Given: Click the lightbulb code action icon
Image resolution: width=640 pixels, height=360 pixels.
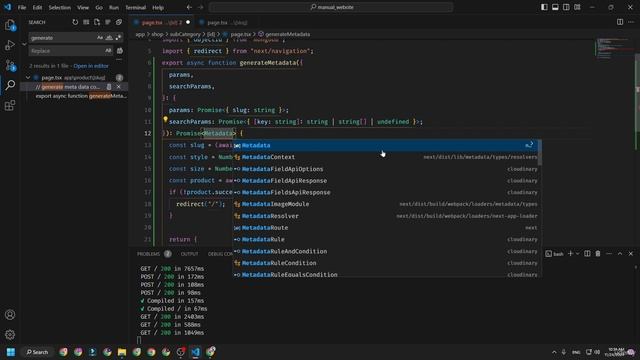Looking at the screenshot, I should pos(165,120).
